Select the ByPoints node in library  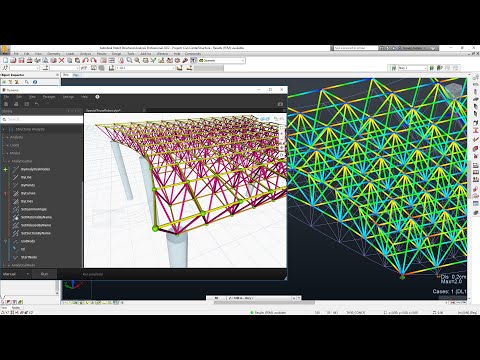28,185
